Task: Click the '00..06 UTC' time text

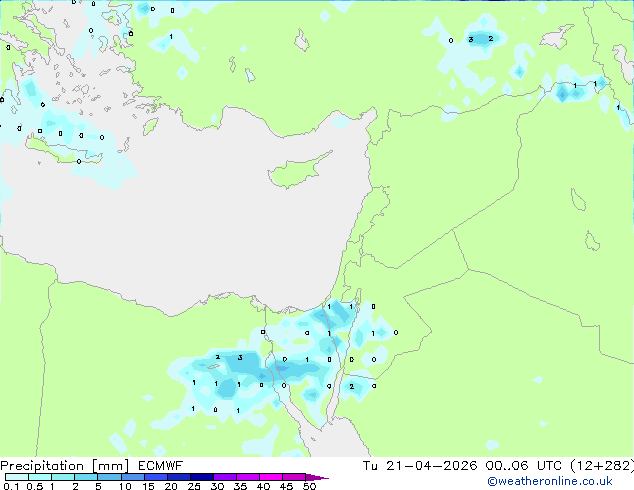Action: [524, 466]
